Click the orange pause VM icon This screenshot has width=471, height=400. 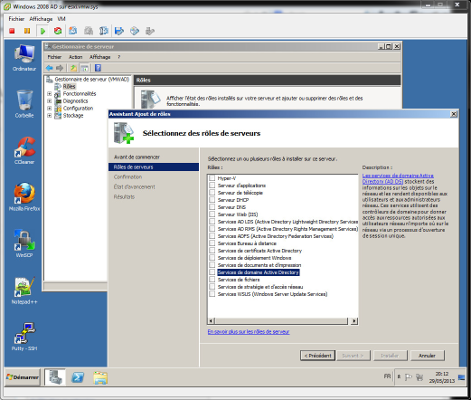click(x=27, y=31)
